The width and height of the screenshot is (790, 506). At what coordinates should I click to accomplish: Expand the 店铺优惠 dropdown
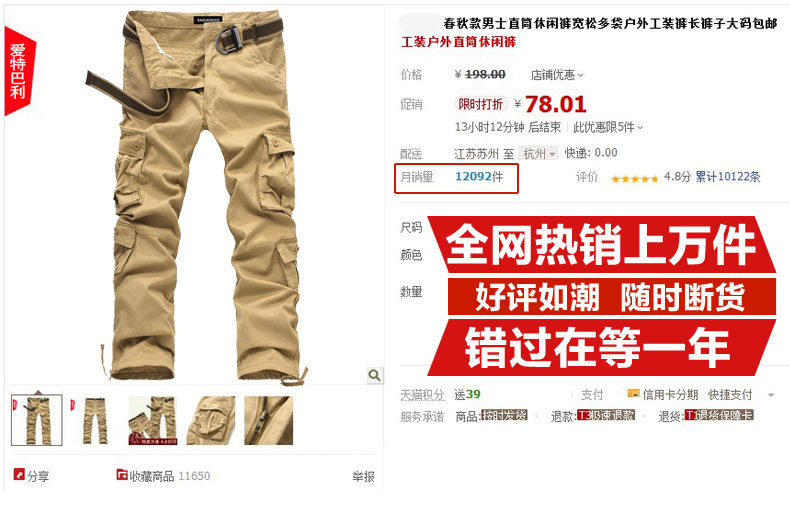pyautogui.click(x=557, y=75)
